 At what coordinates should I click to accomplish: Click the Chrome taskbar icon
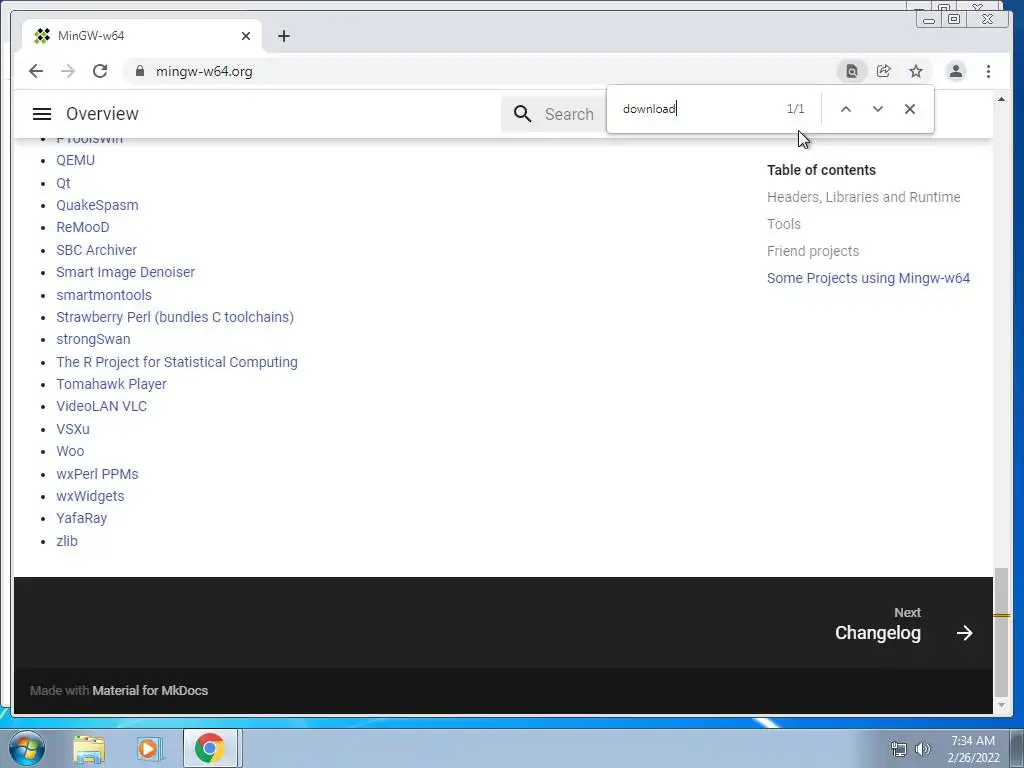tap(210, 748)
